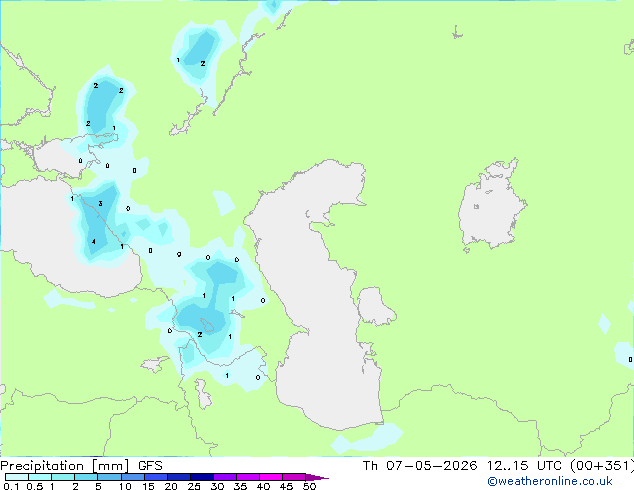Image resolution: width=634 pixels, height=490 pixels.
Task: Click the "Precipitation [mm] GFS" map title
Action: click(x=81, y=466)
